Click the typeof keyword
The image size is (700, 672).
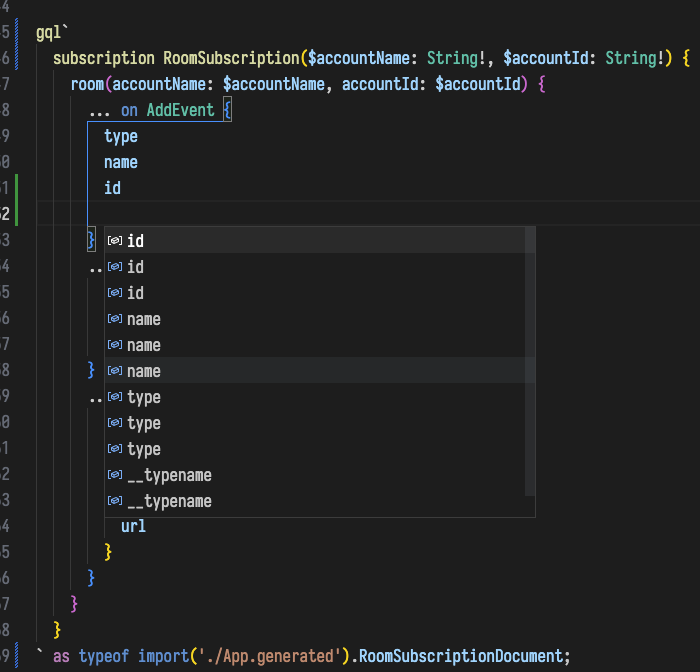tap(104, 656)
